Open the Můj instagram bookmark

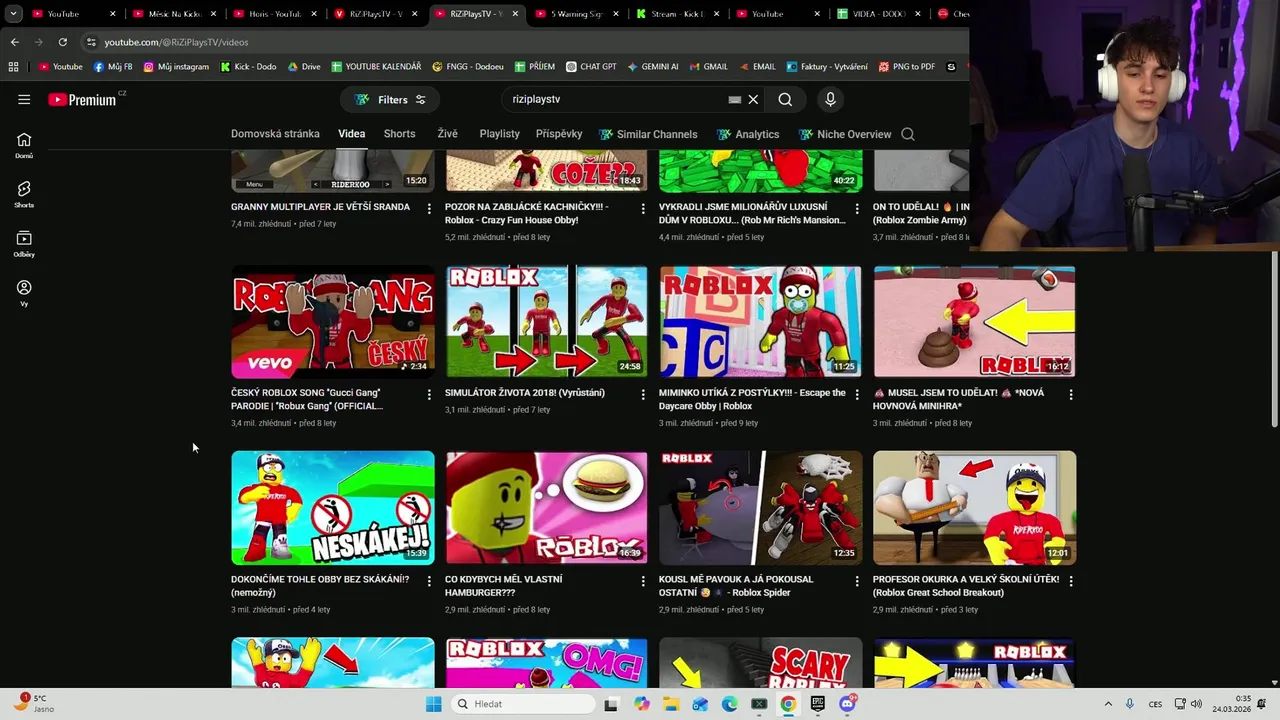[176, 67]
